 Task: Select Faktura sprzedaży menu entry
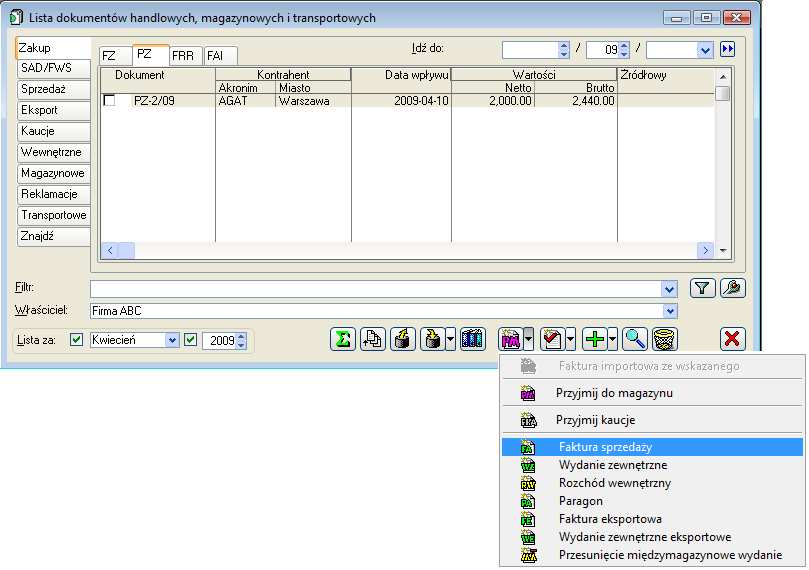click(x=652, y=447)
